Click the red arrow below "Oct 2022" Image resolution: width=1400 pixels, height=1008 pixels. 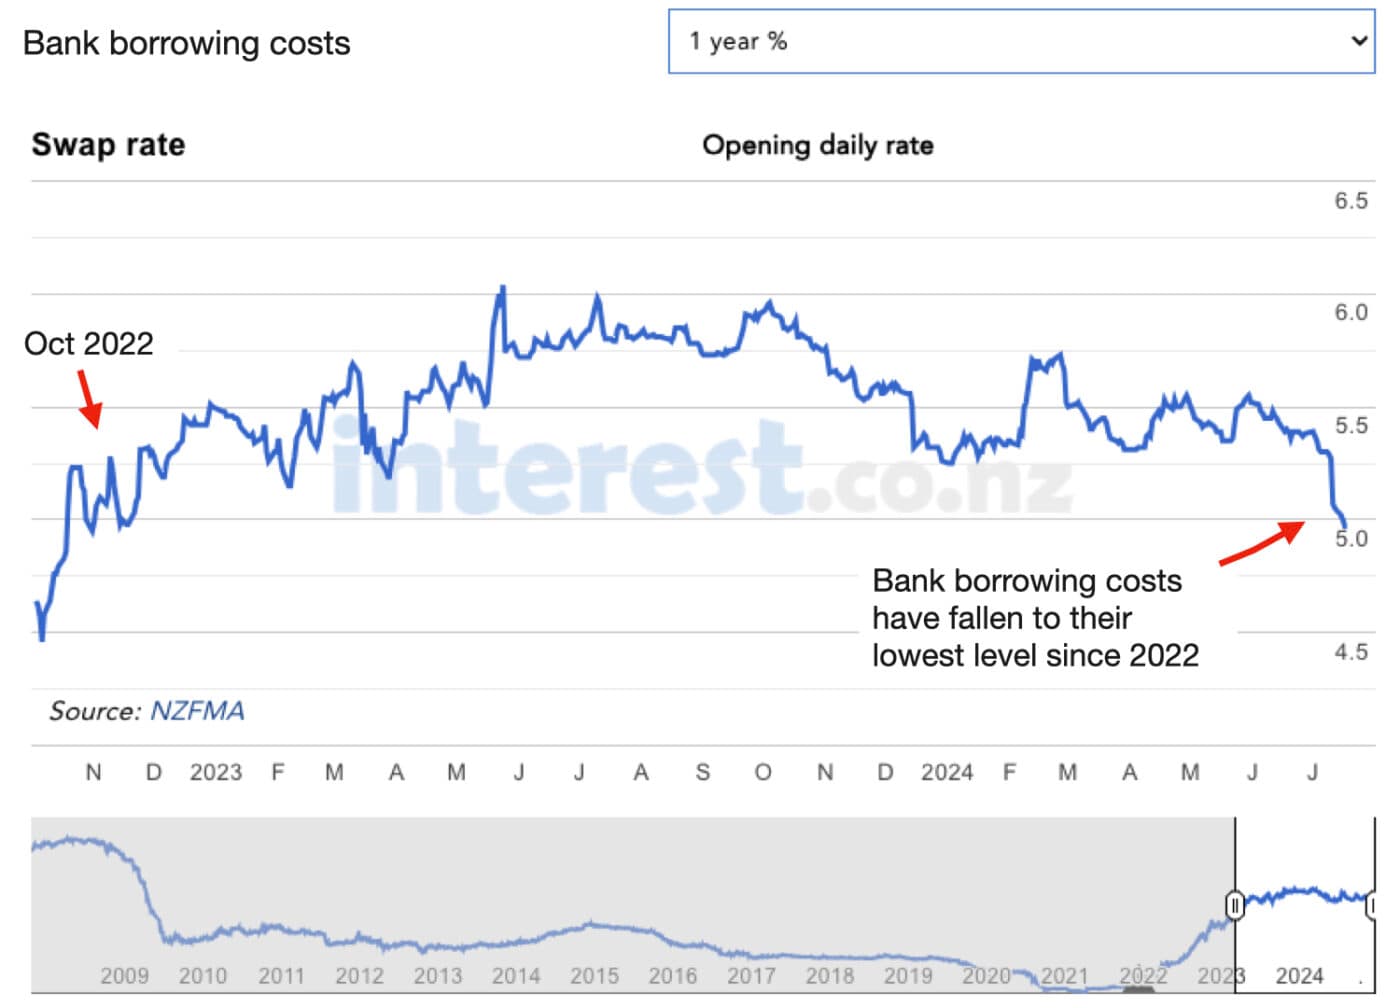pyautogui.click(x=89, y=399)
